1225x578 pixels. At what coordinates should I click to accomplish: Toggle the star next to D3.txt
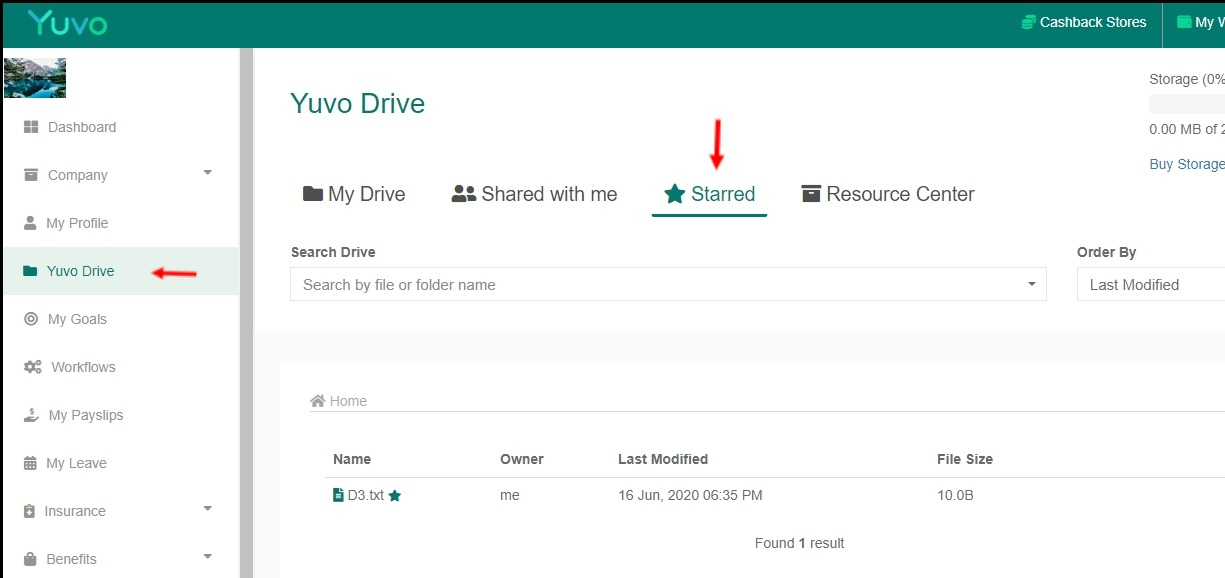click(x=395, y=495)
